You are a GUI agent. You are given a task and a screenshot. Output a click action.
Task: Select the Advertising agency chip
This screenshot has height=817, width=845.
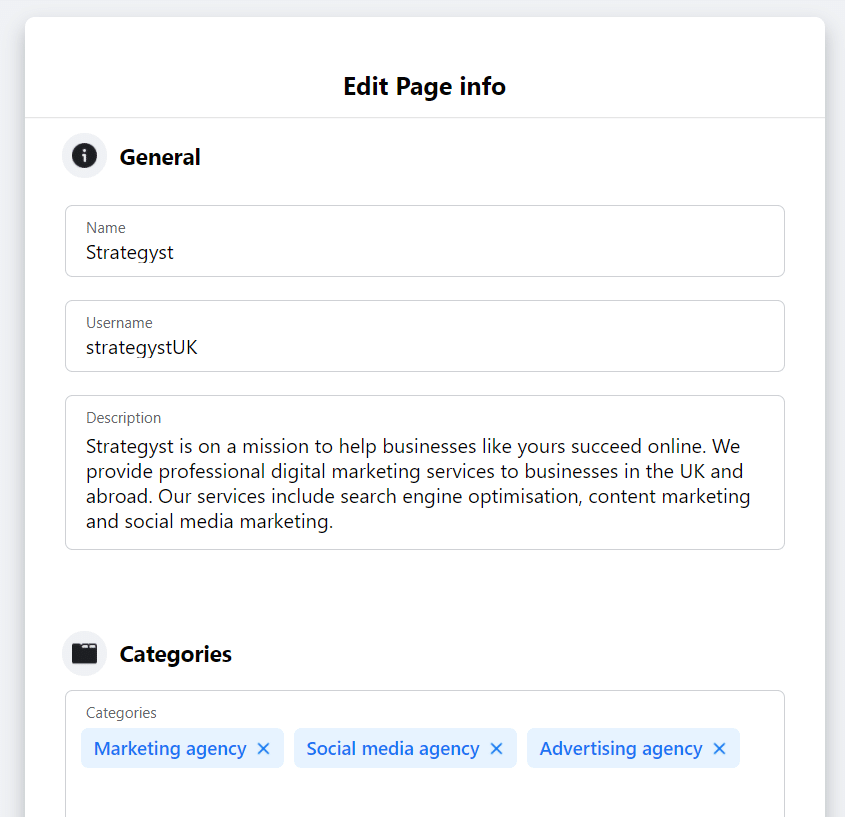[620, 748]
